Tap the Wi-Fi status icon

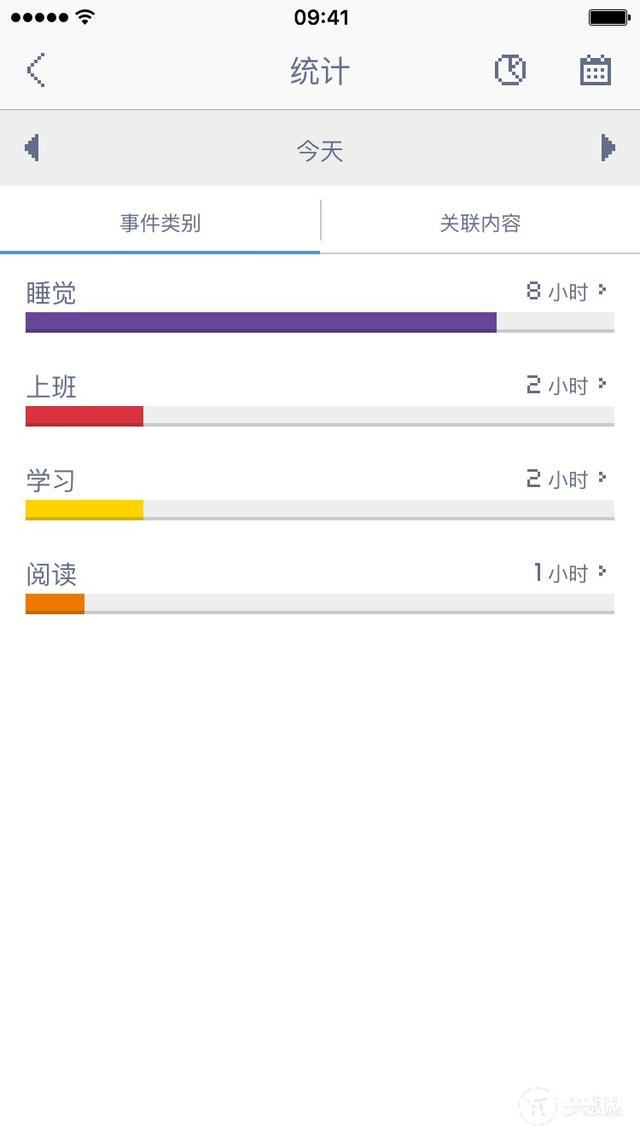85,17
